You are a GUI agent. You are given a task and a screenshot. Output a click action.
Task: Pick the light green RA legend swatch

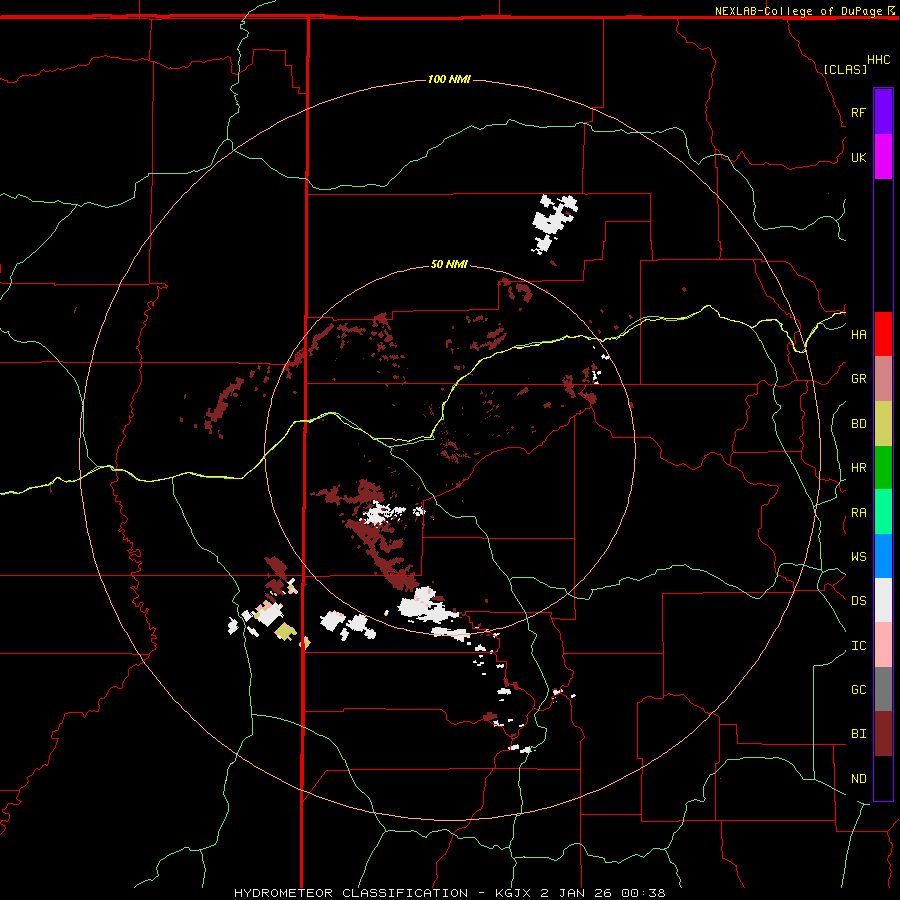click(883, 512)
